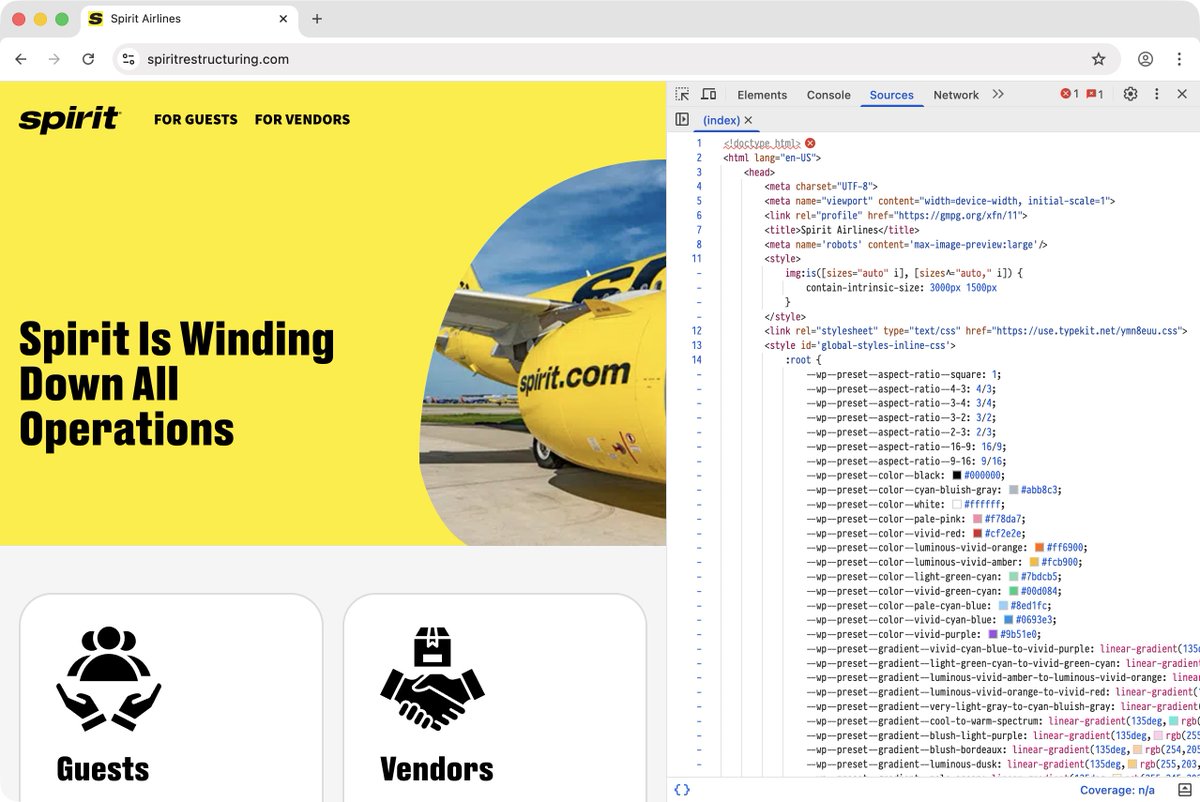Click the meta charset="UTF-8" line
1200x802 pixels.
[x=821, y=186]
